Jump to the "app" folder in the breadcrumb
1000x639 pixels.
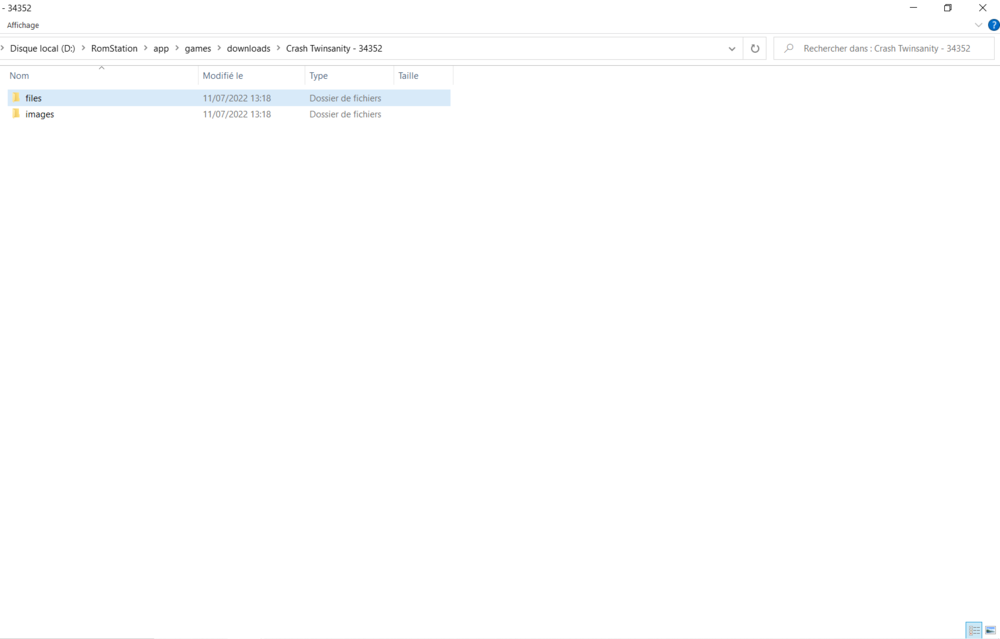[x=161, y=48]
